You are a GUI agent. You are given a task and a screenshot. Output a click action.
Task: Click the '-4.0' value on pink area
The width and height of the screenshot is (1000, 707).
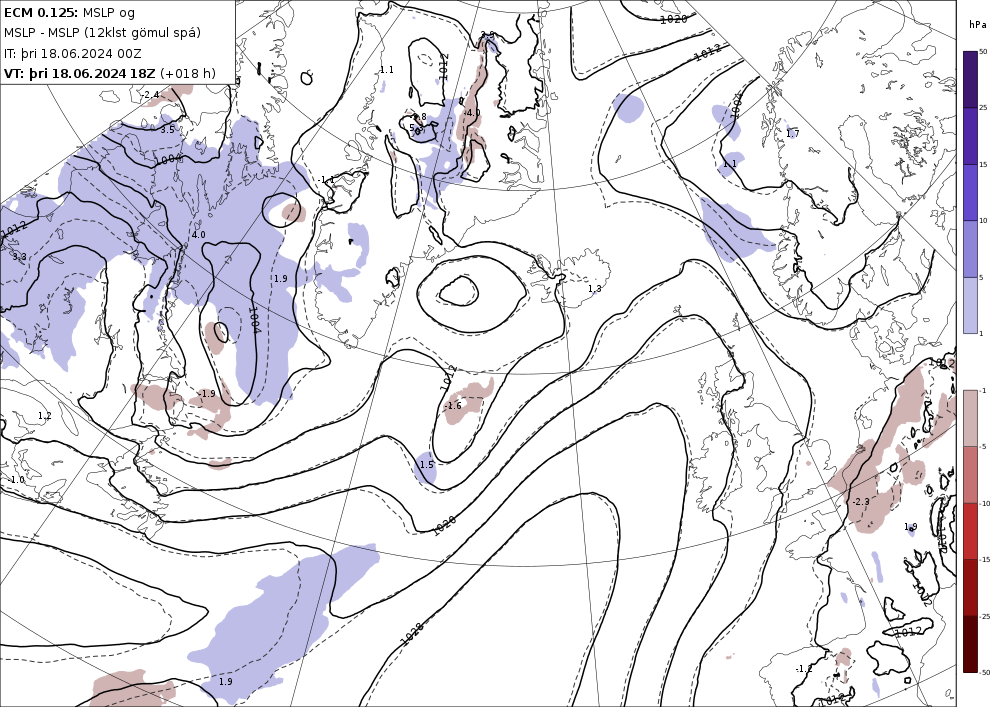click(471, 113)
